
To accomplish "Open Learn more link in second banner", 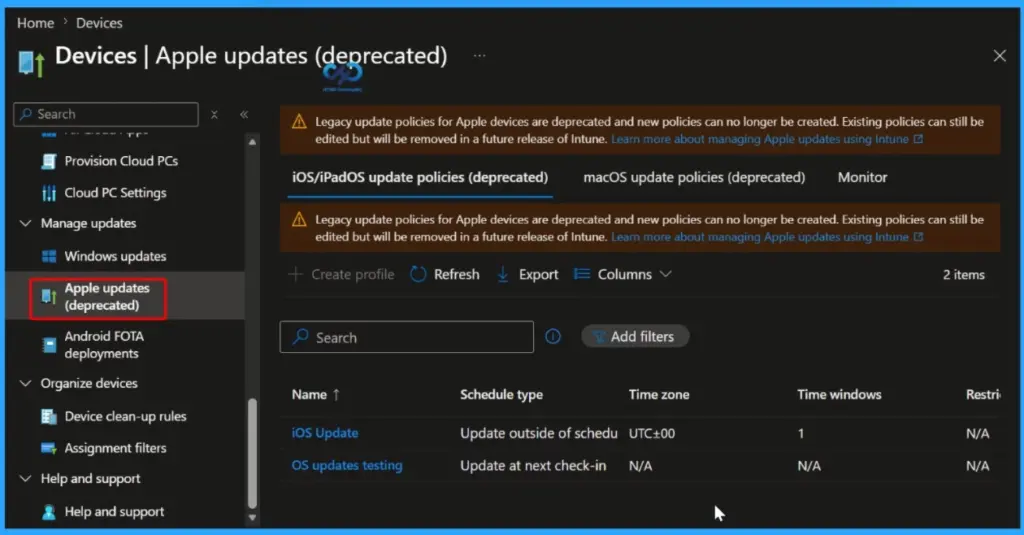I will pos(760,237).
